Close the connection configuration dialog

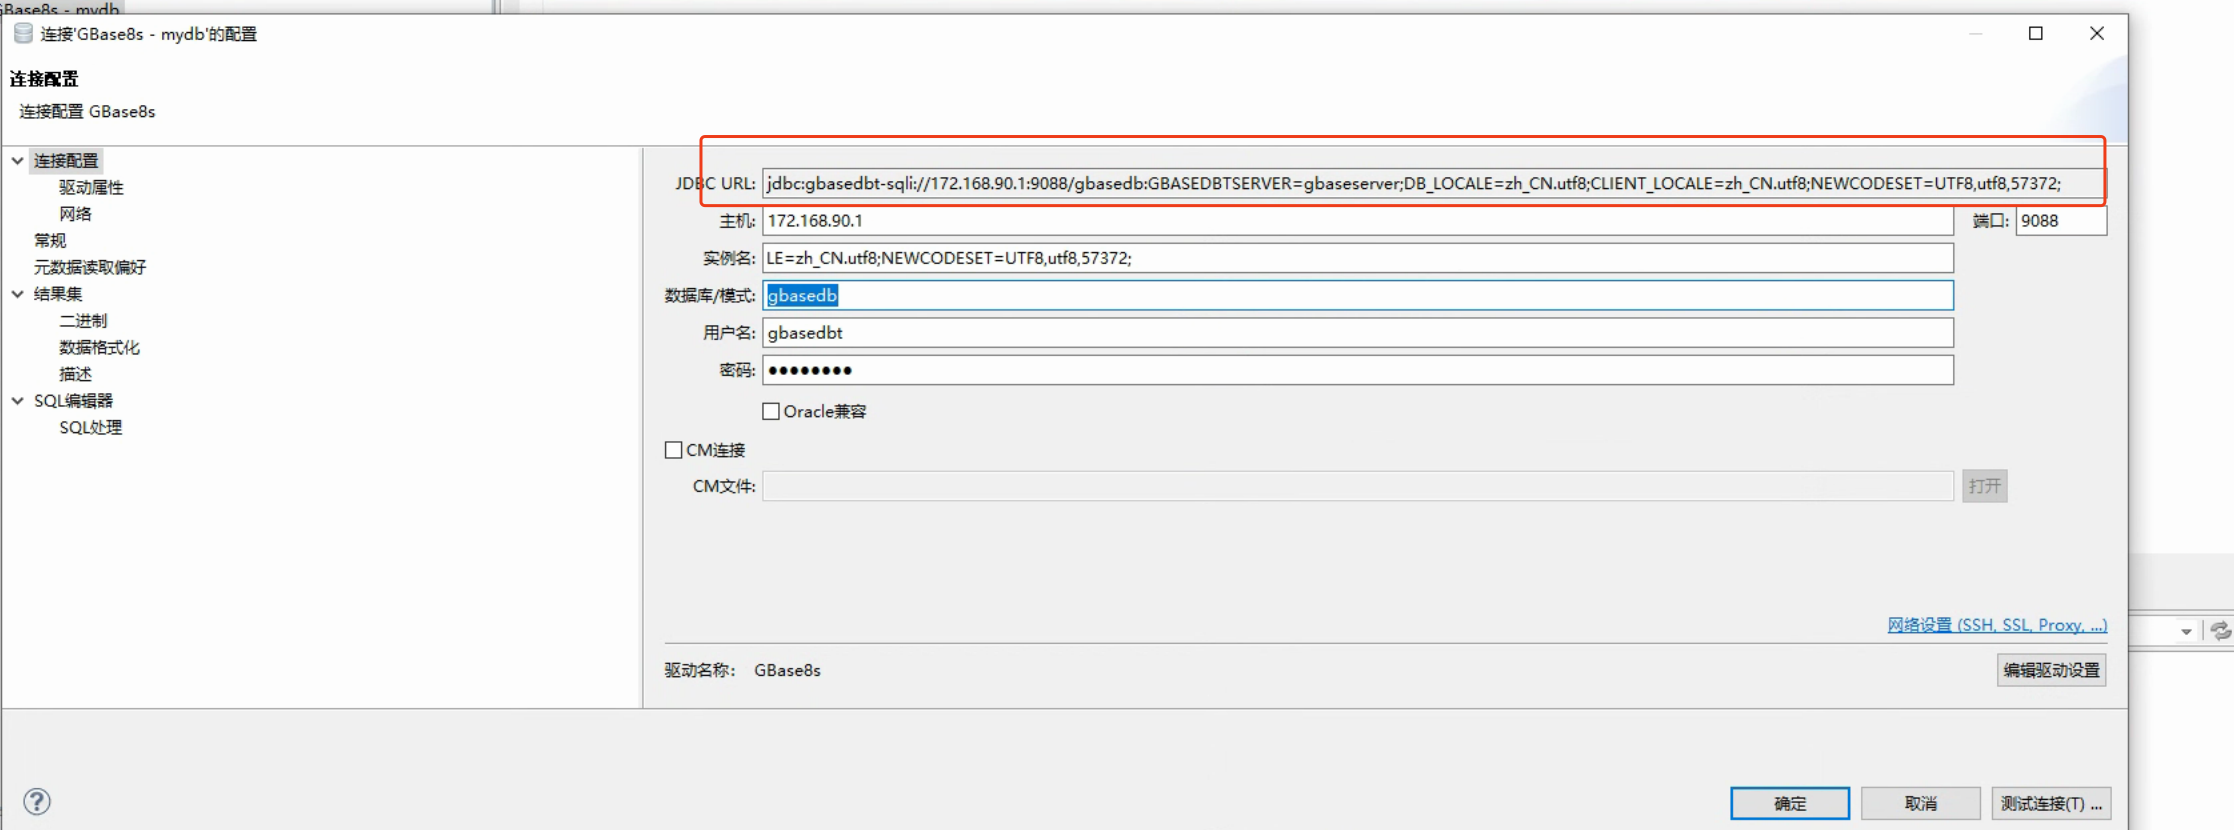[2097, 34]
